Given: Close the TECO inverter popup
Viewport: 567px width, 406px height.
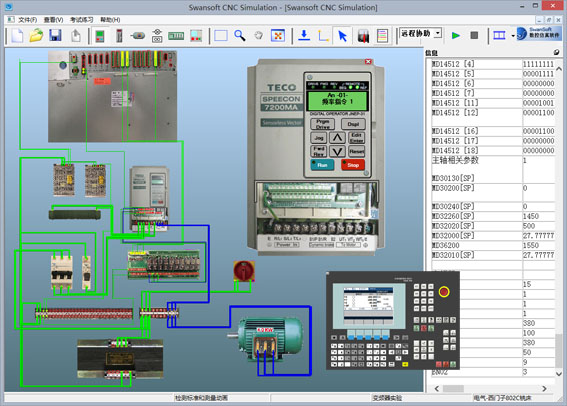Looking at the screenshot, I should pyautogui.click(x=368, y=61).
